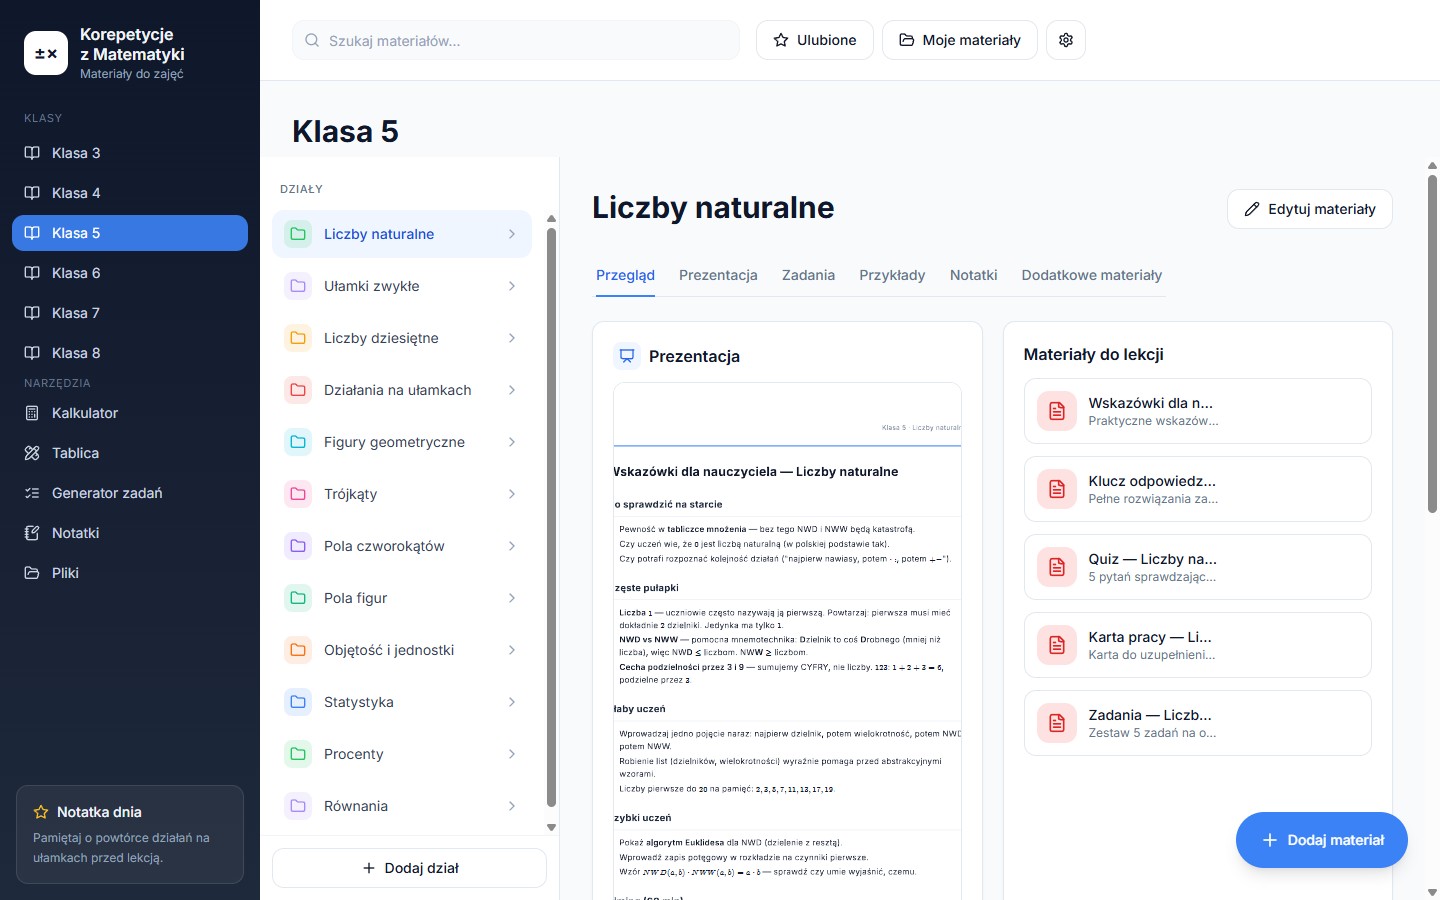Click the Zadania — Liczb... document icon
The image size is (1440, 900).
click(x=1057, y=723)
